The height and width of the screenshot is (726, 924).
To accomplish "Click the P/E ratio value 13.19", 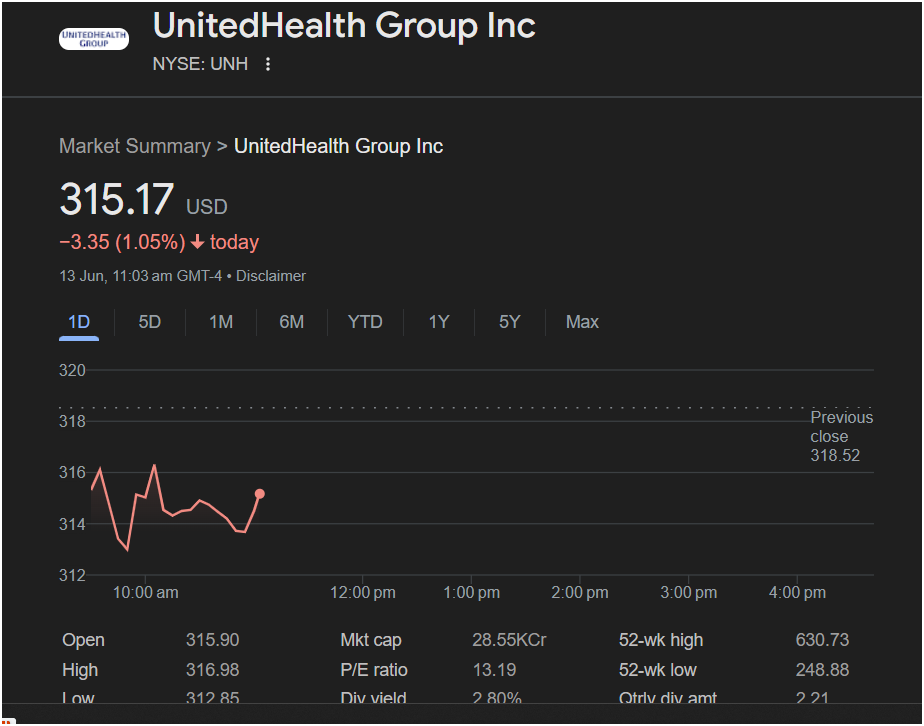I will [x=494, y=670].
